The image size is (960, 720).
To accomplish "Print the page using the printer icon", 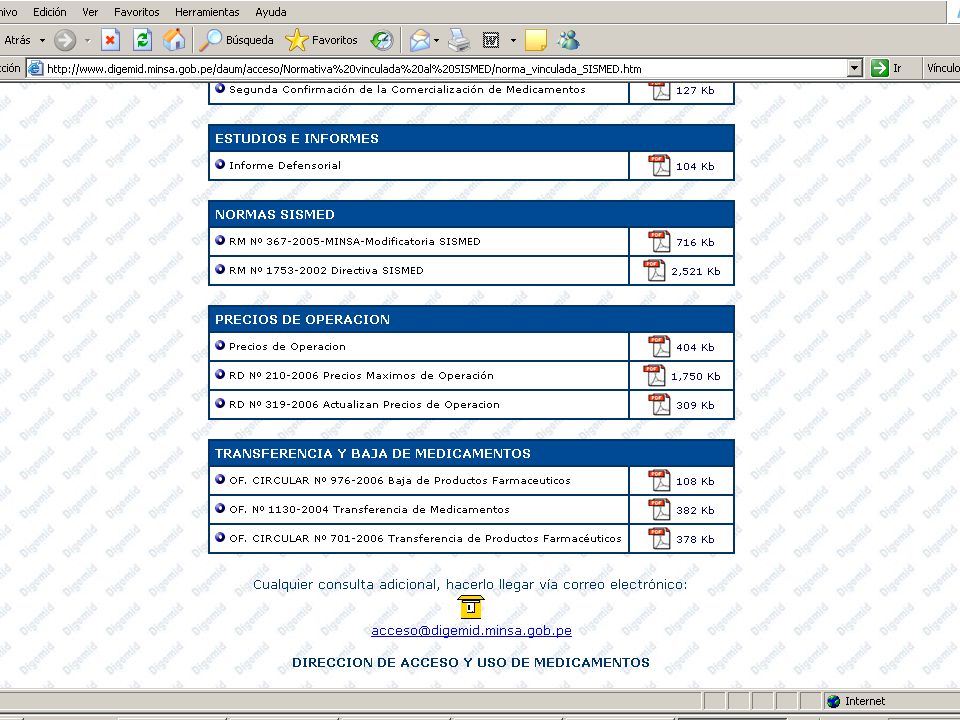I will tap(459, 40).
